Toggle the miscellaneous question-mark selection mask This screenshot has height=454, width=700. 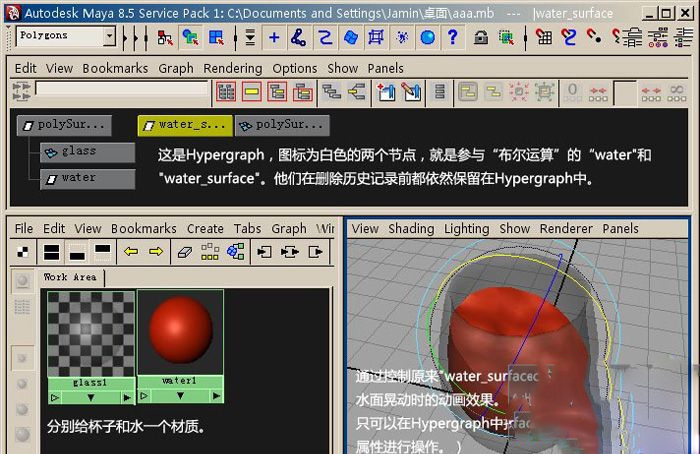click(453, 37)
